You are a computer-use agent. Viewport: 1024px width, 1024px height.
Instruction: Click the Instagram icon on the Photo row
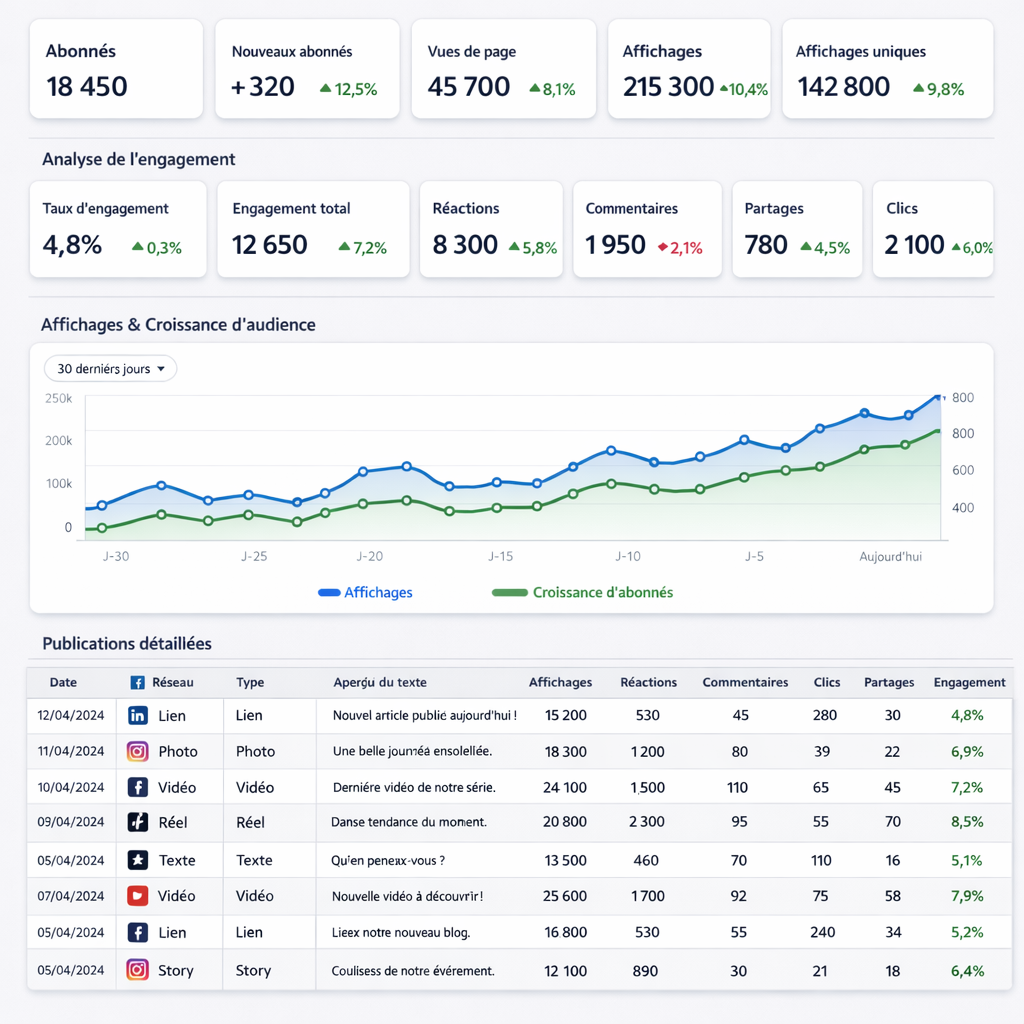pyautogui.click(x=139, y=751)
